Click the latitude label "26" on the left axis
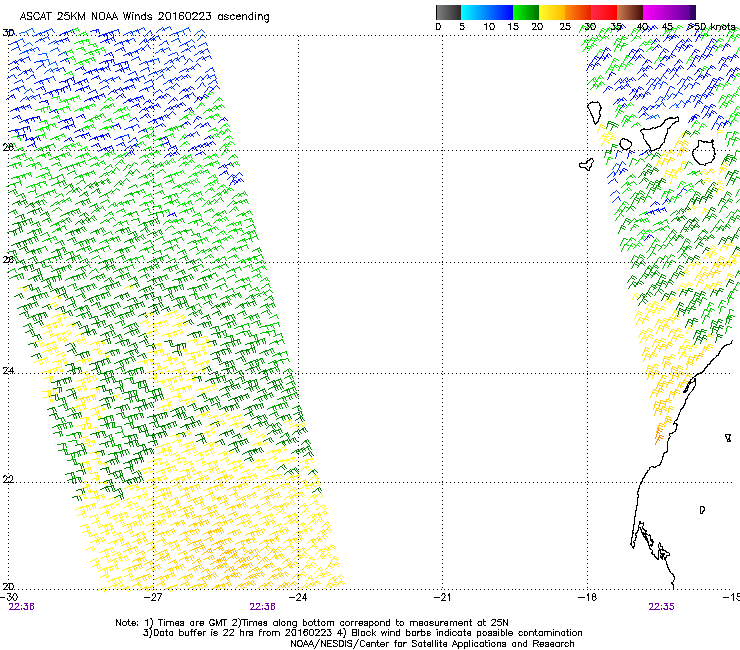 [8, 259]
